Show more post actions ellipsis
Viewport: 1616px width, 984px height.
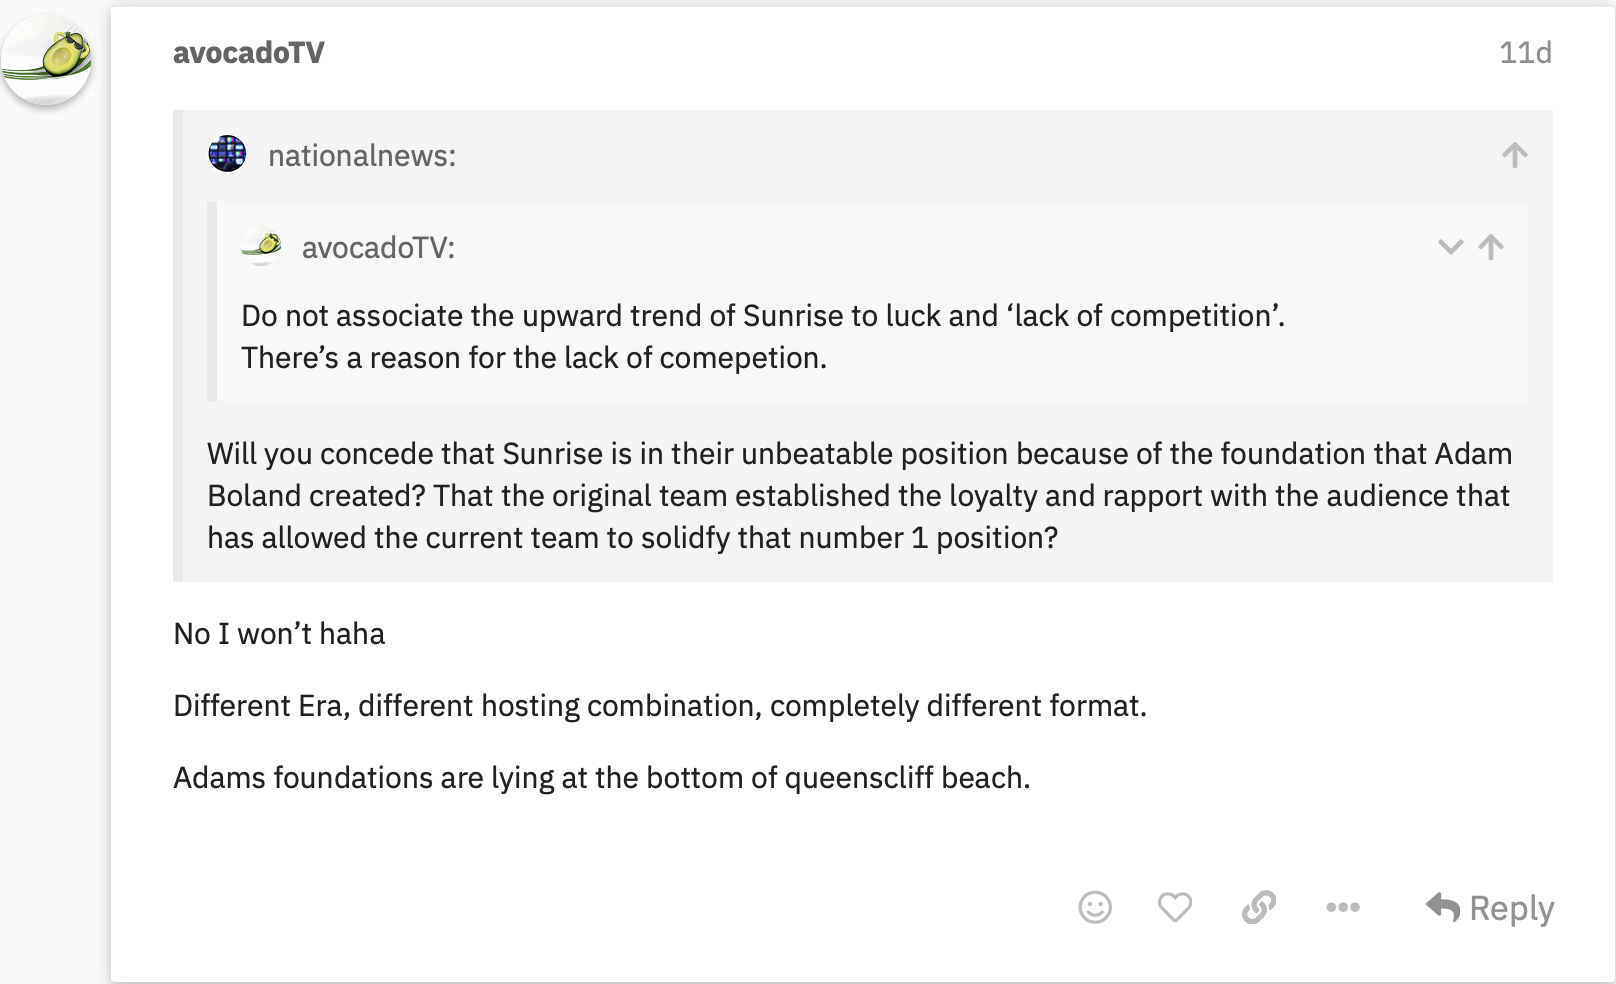point(1343,907)
